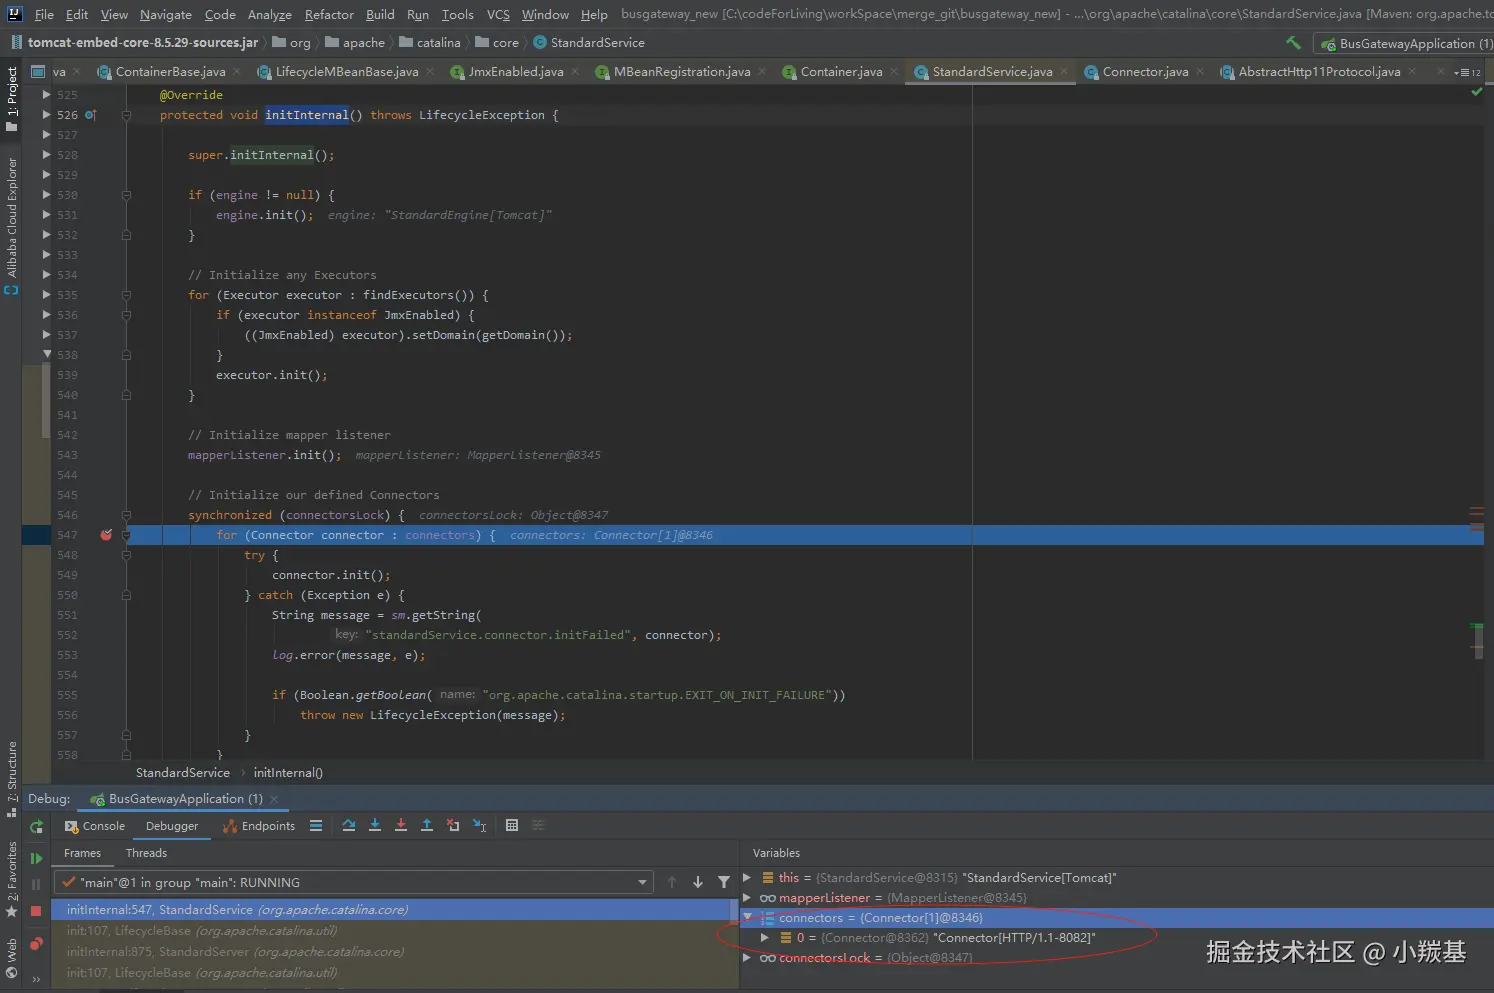Collapse the connectors variable node

747,918
